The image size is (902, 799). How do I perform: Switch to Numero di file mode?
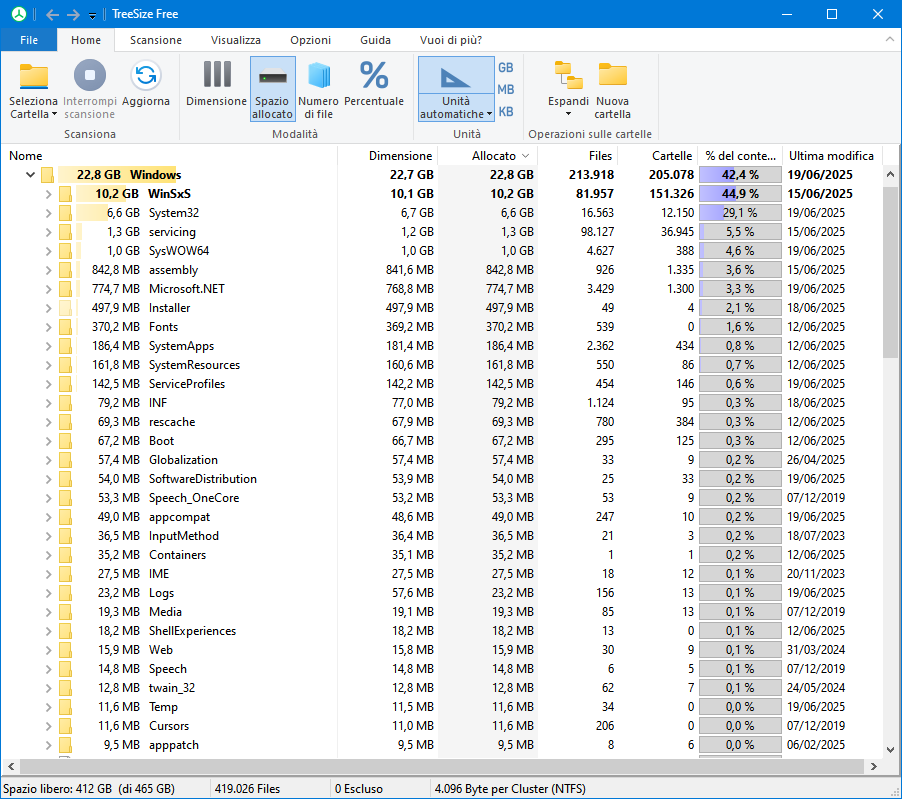(x=318, y=89)
